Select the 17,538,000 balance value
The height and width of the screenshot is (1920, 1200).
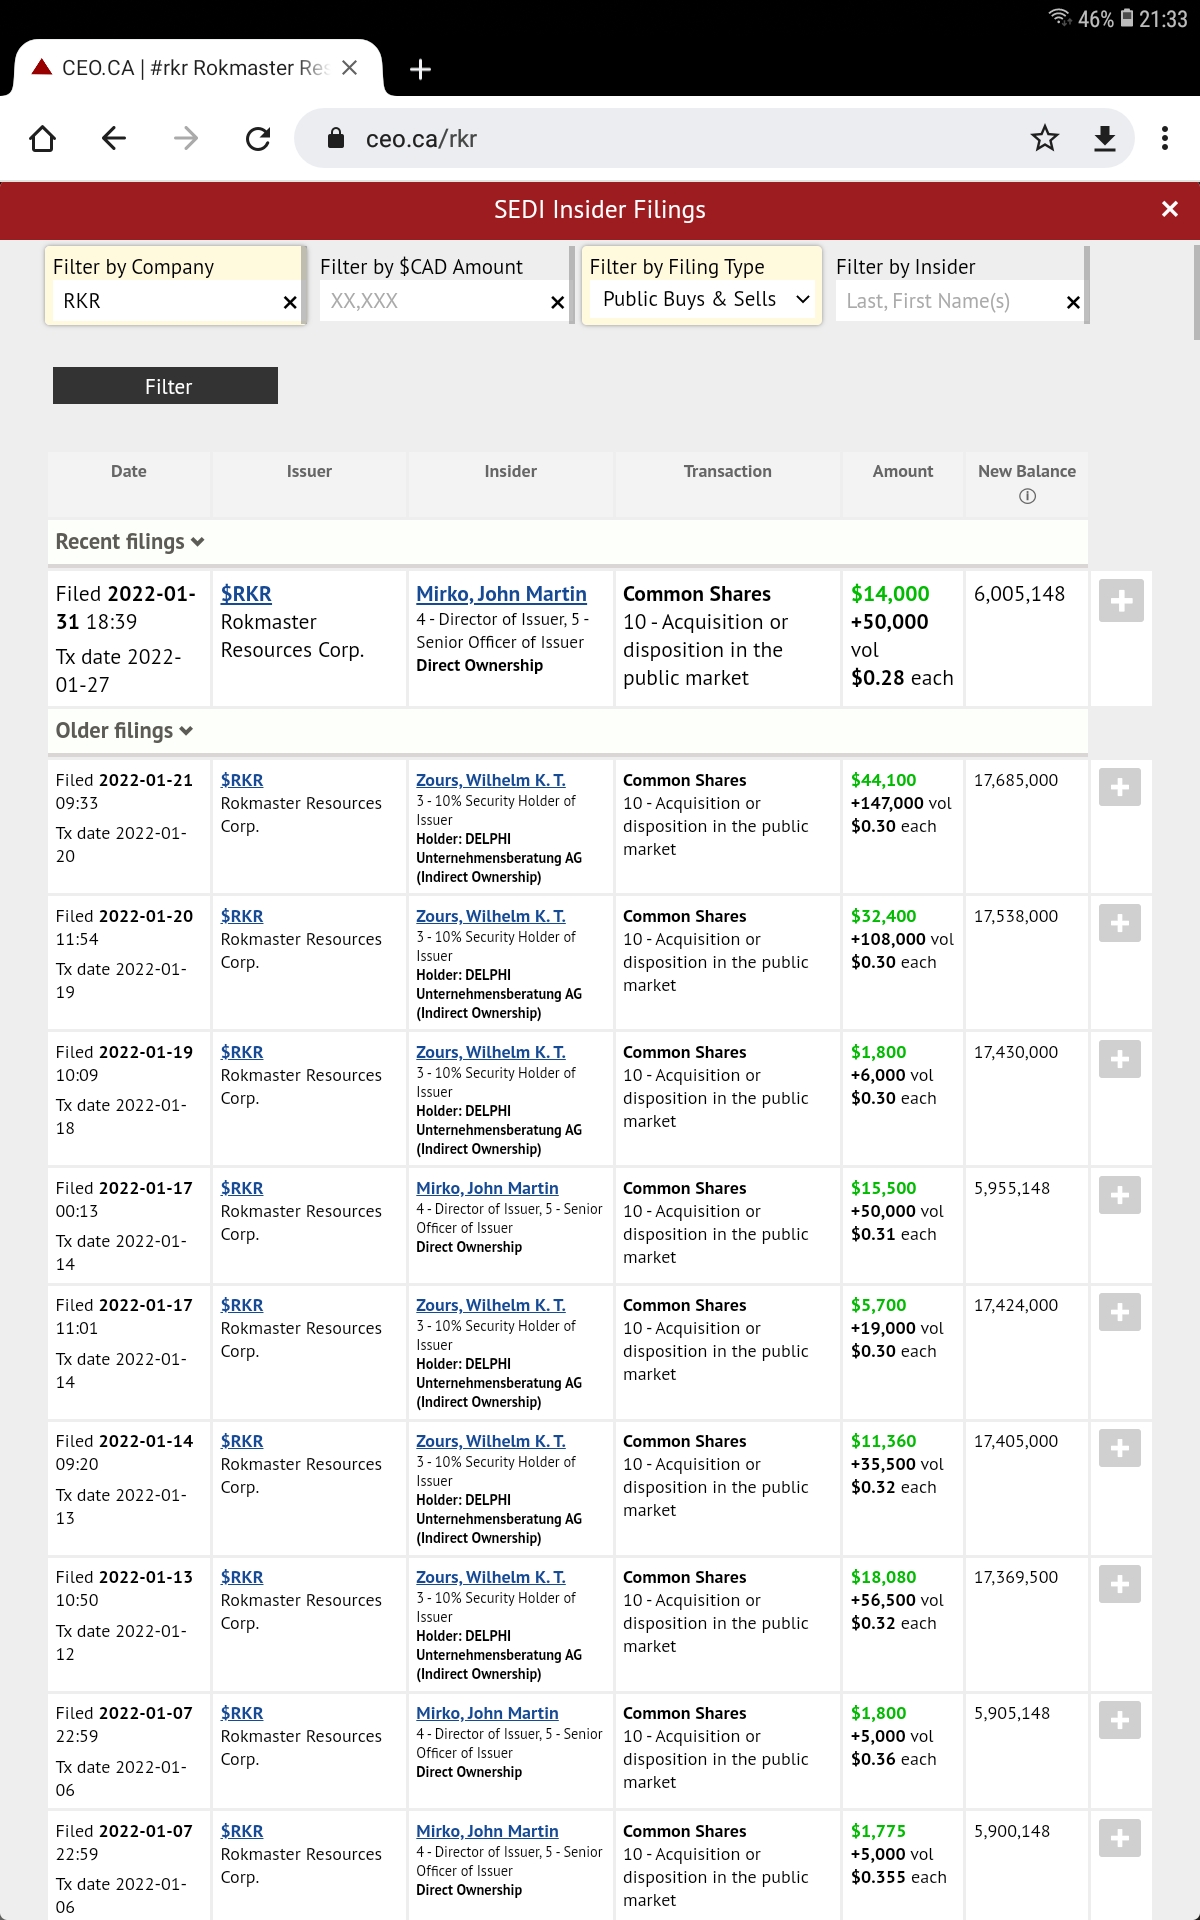tap(1016, 916)
